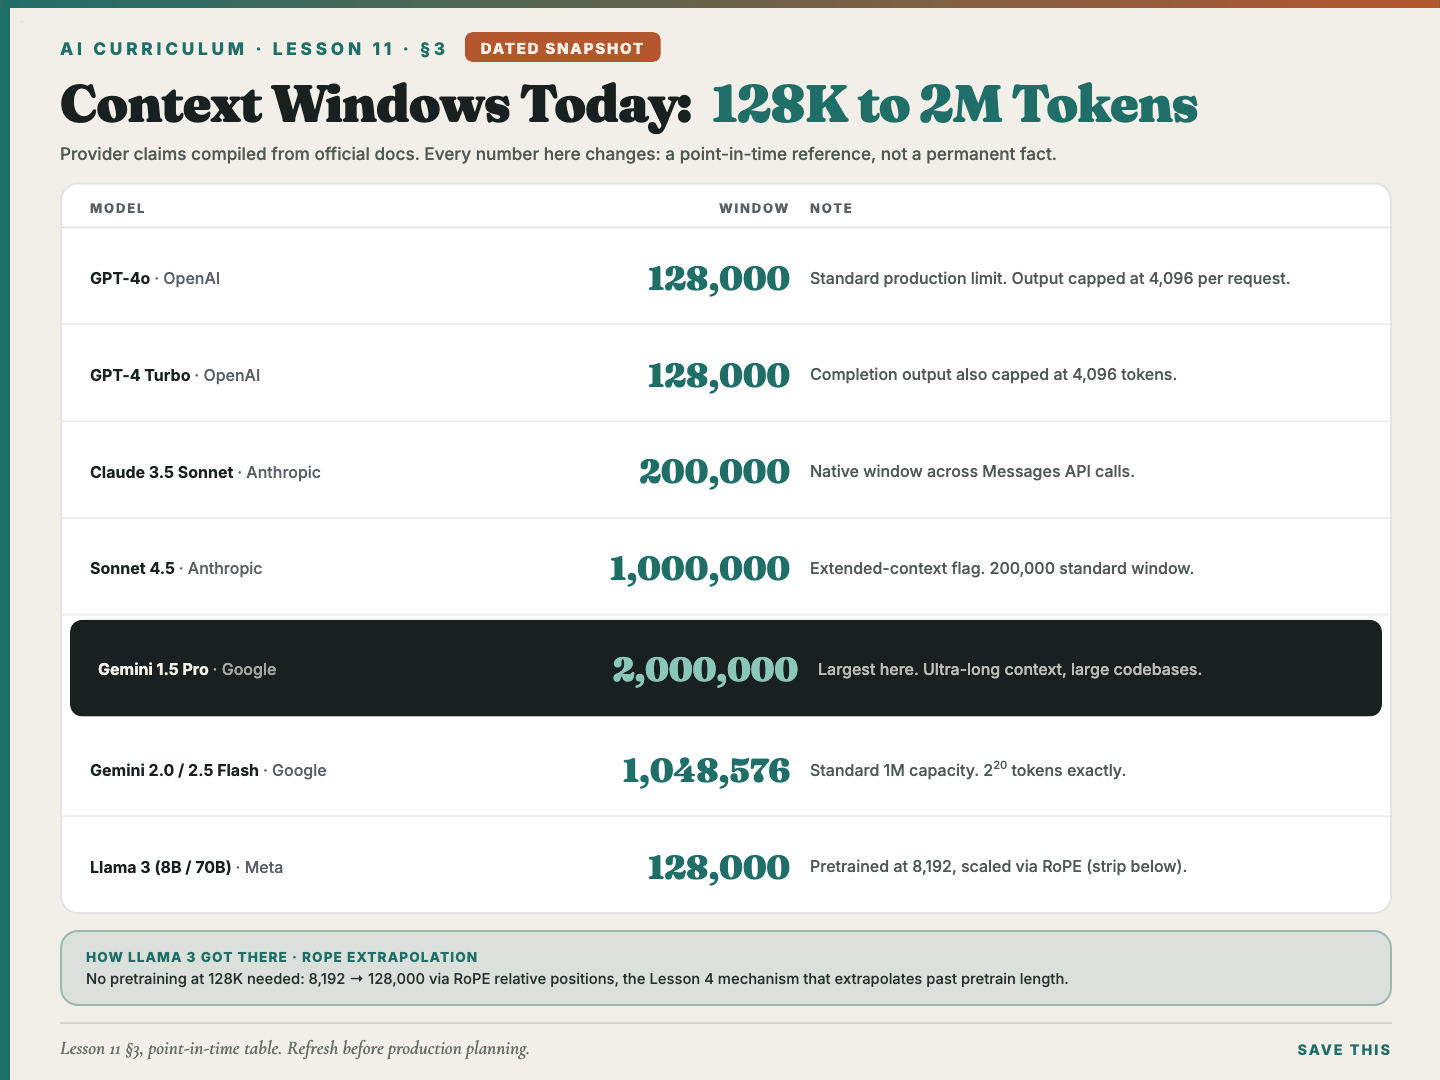Screen dimensions: 1440x1080
Task: Select the 'Provider claims compiled from official docs' subtitle
Action: tap(558, 154)
